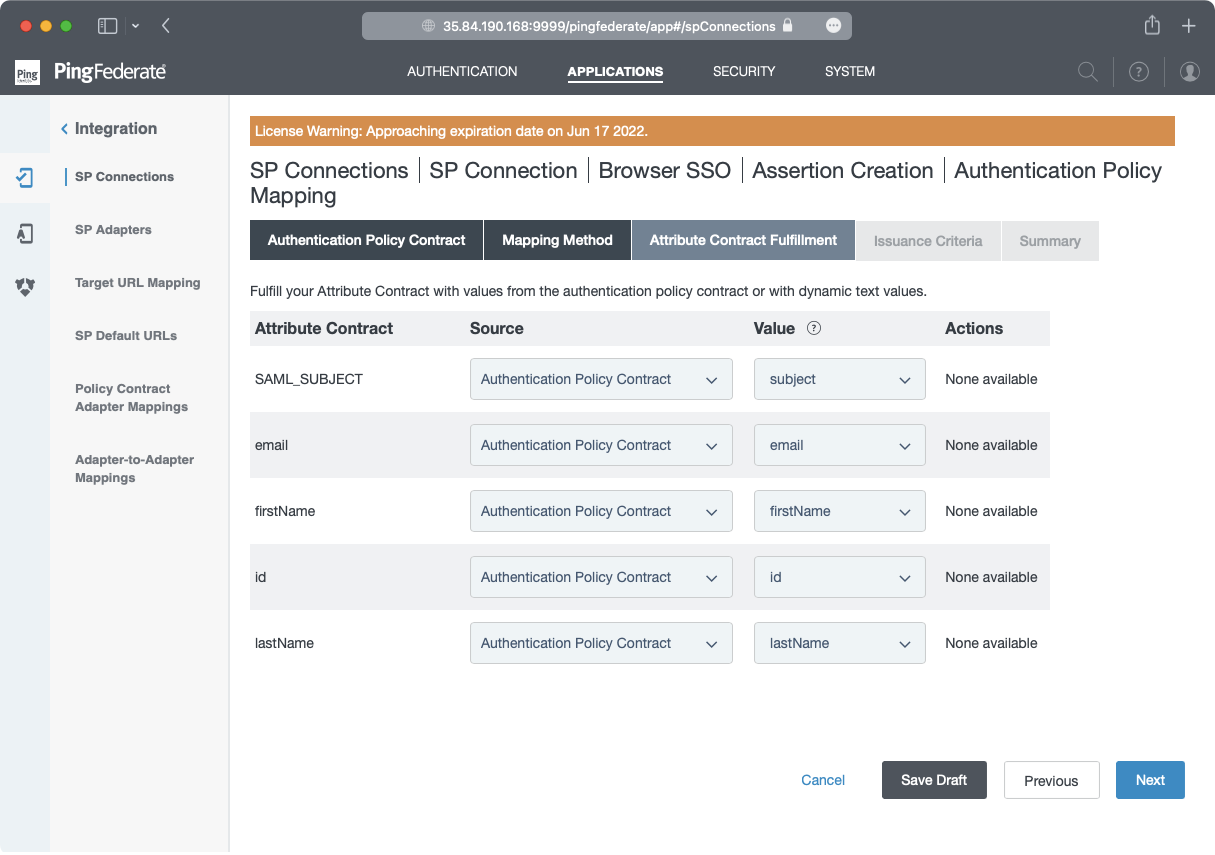Click the Cancel link

(x=823, y=781)
